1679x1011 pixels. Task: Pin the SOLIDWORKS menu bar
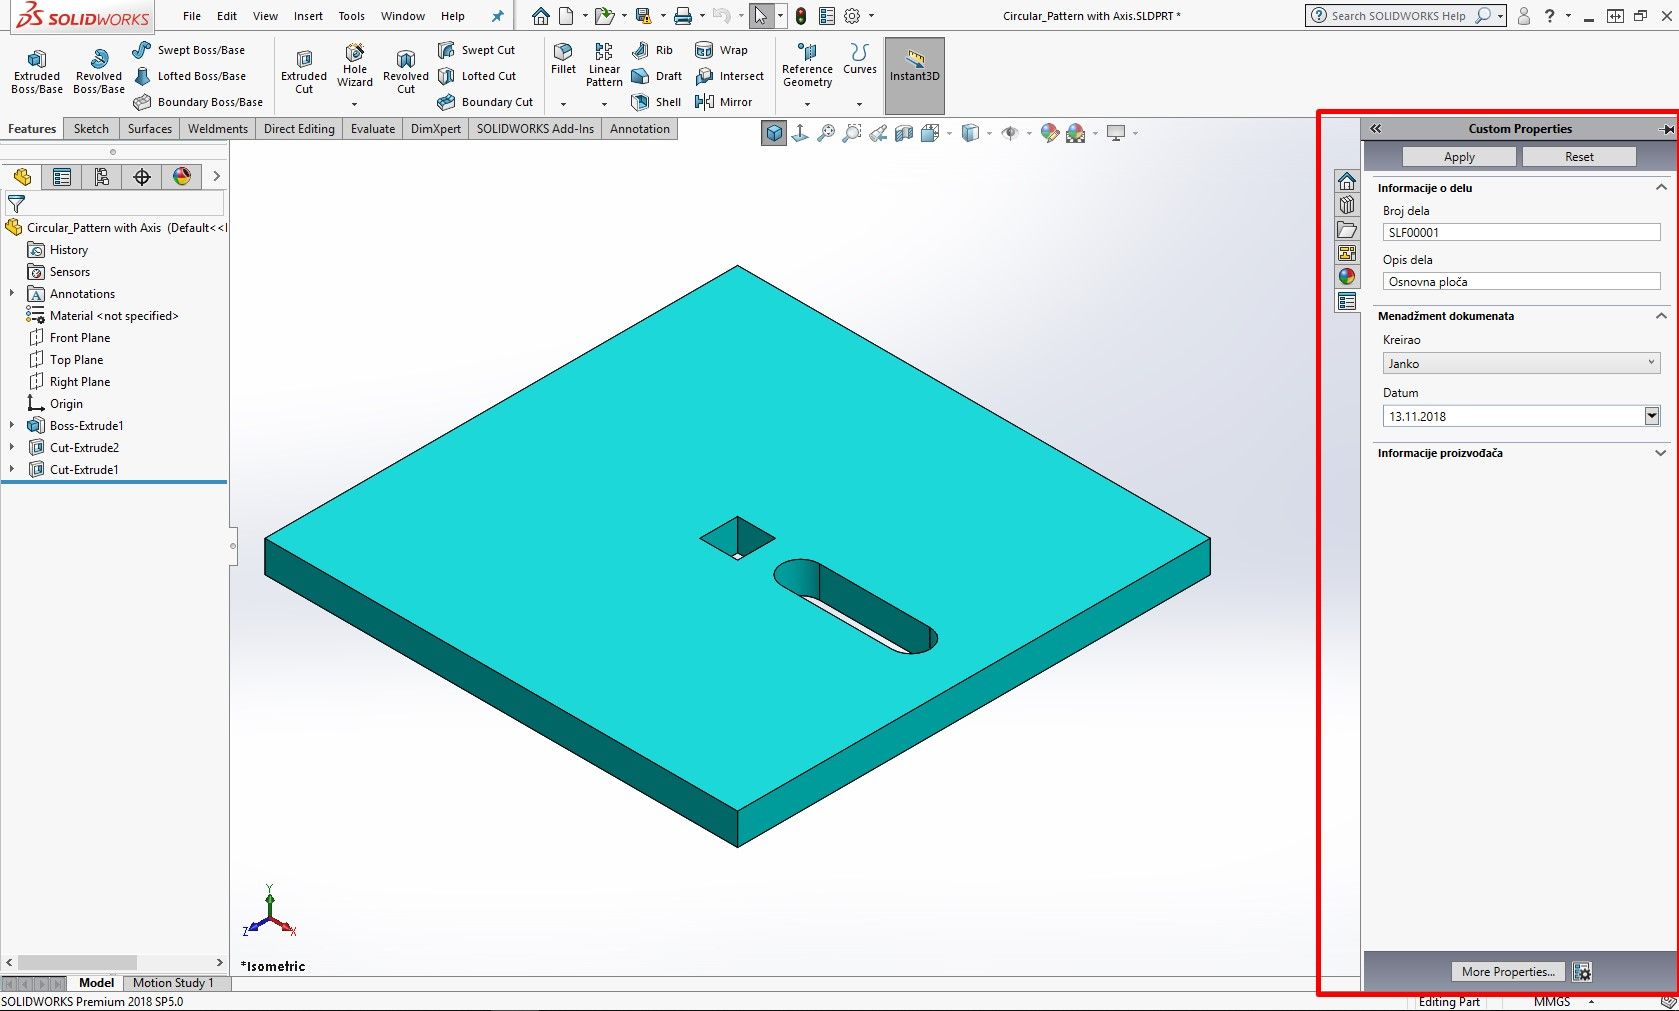pyautogui.click(x=497, y=16)
